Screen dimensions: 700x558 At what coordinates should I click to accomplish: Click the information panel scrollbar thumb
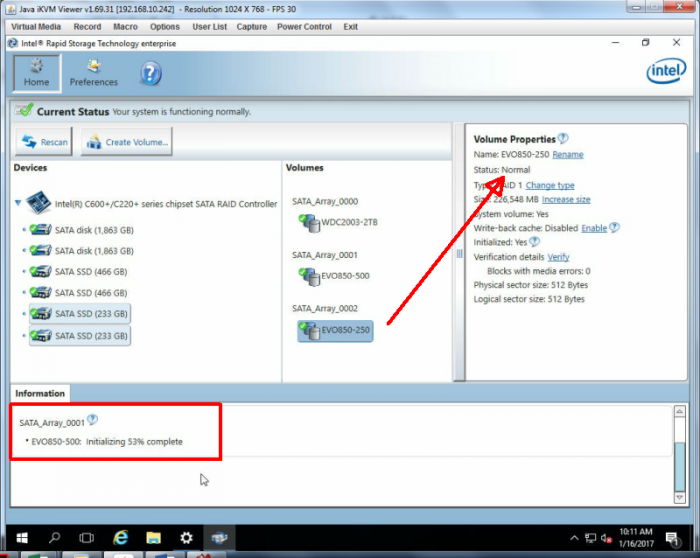(x=679, y=466)
